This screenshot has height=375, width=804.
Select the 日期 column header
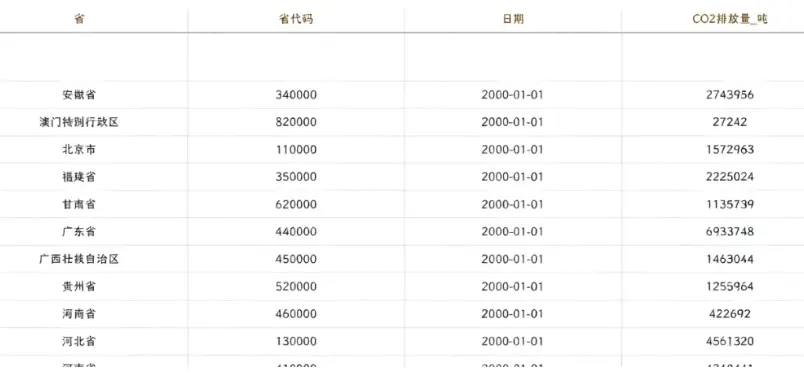513,19
